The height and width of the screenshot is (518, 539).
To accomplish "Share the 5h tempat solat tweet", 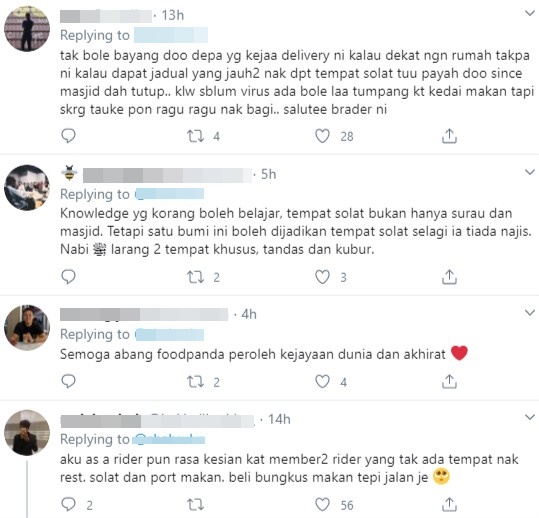I will pyautogui.click(x=449, y=277).
